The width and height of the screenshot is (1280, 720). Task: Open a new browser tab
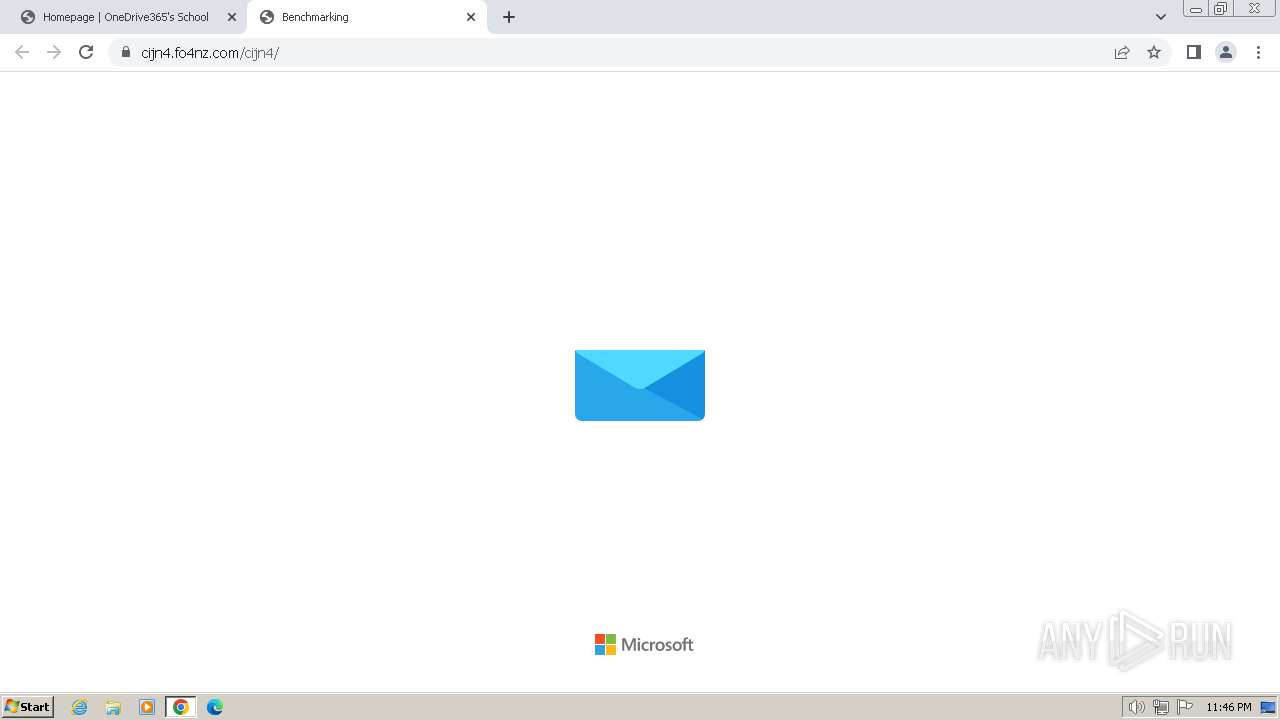[509, 17]
